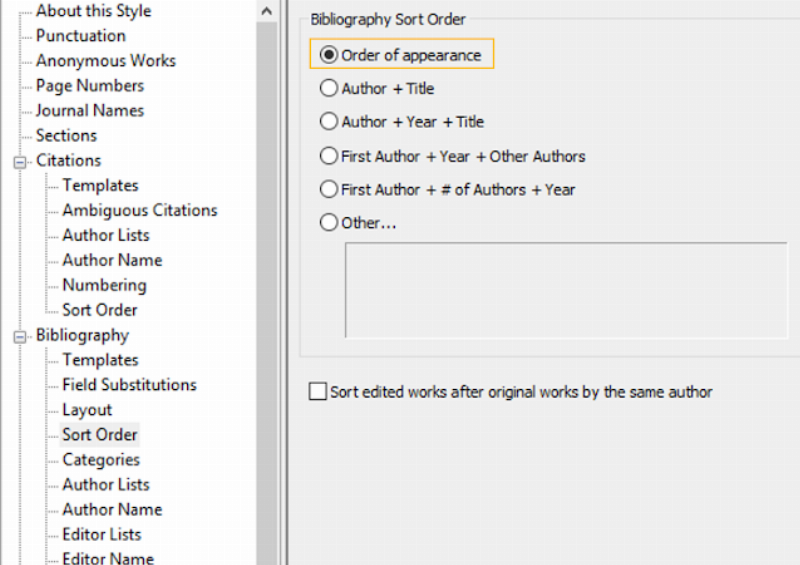This screenshot has width=800, height=565.
Task: Open the Sections settings
Action: tap(66, 136)
